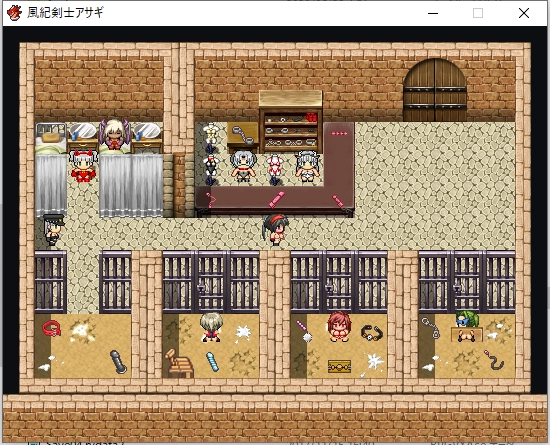Click the blond character in the second cell
Screen dimensions: 550x445
211,327
